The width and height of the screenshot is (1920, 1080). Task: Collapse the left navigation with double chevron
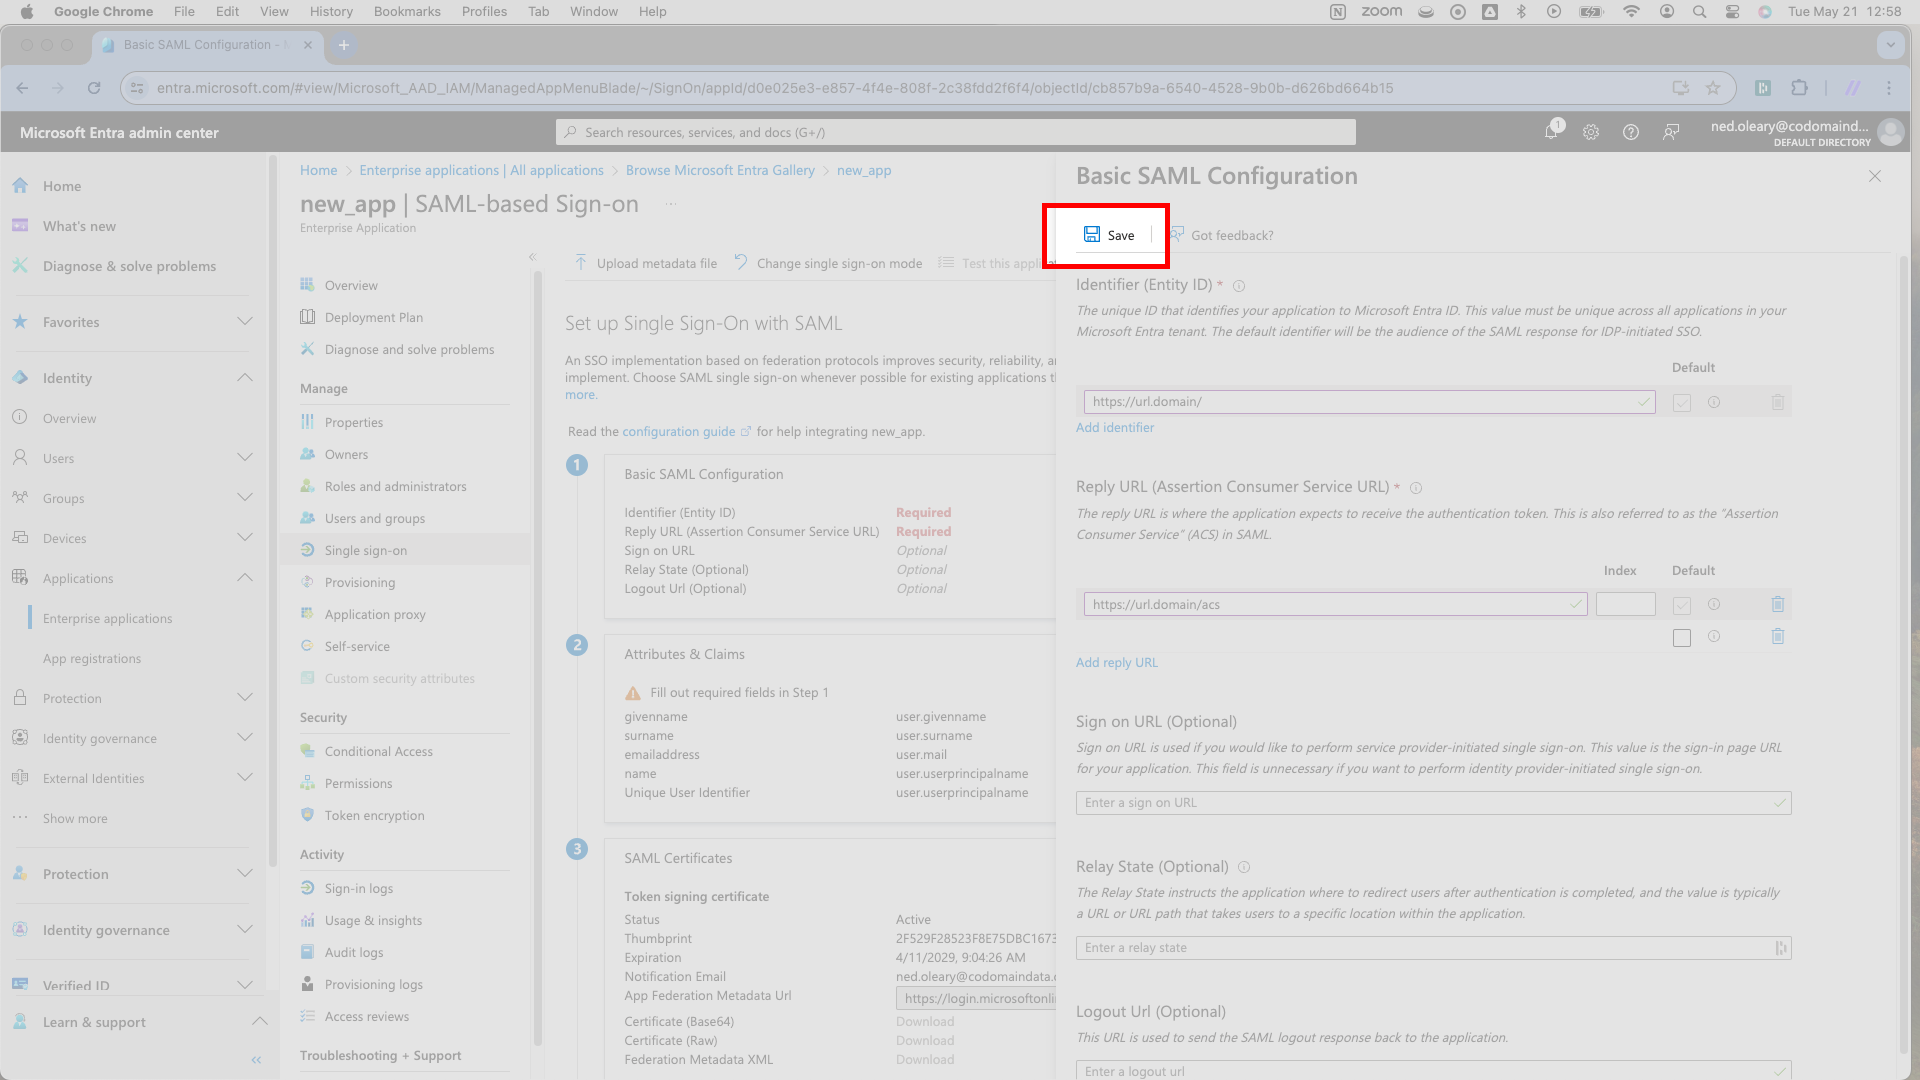click(256, 1060)
